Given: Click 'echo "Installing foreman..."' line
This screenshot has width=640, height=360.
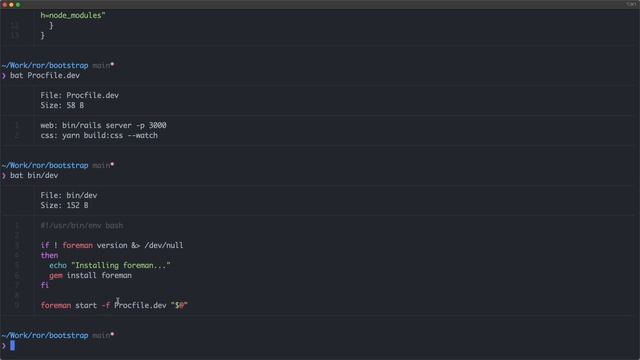Looking at the screenshot, I should pyautogui.click(x=110, y=265).
